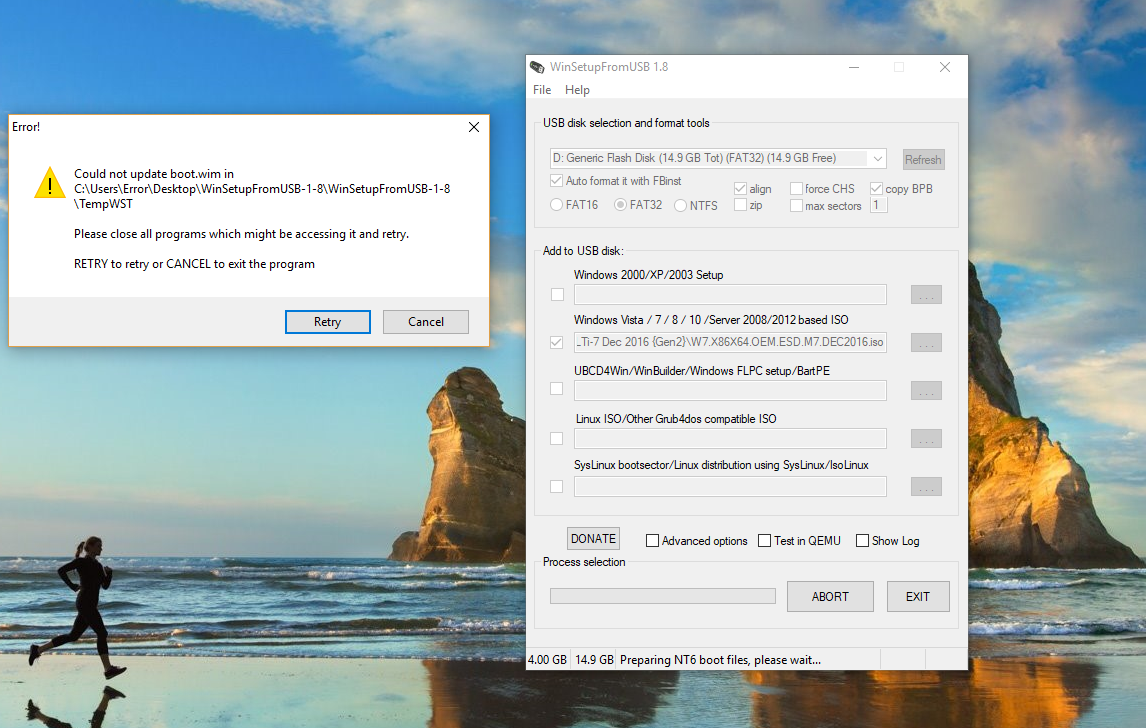The image size is (1146, 728).
Task: Check Linux ISO/Grub4dos compatible ISO checkbox
Action: [x=557, y=439]
